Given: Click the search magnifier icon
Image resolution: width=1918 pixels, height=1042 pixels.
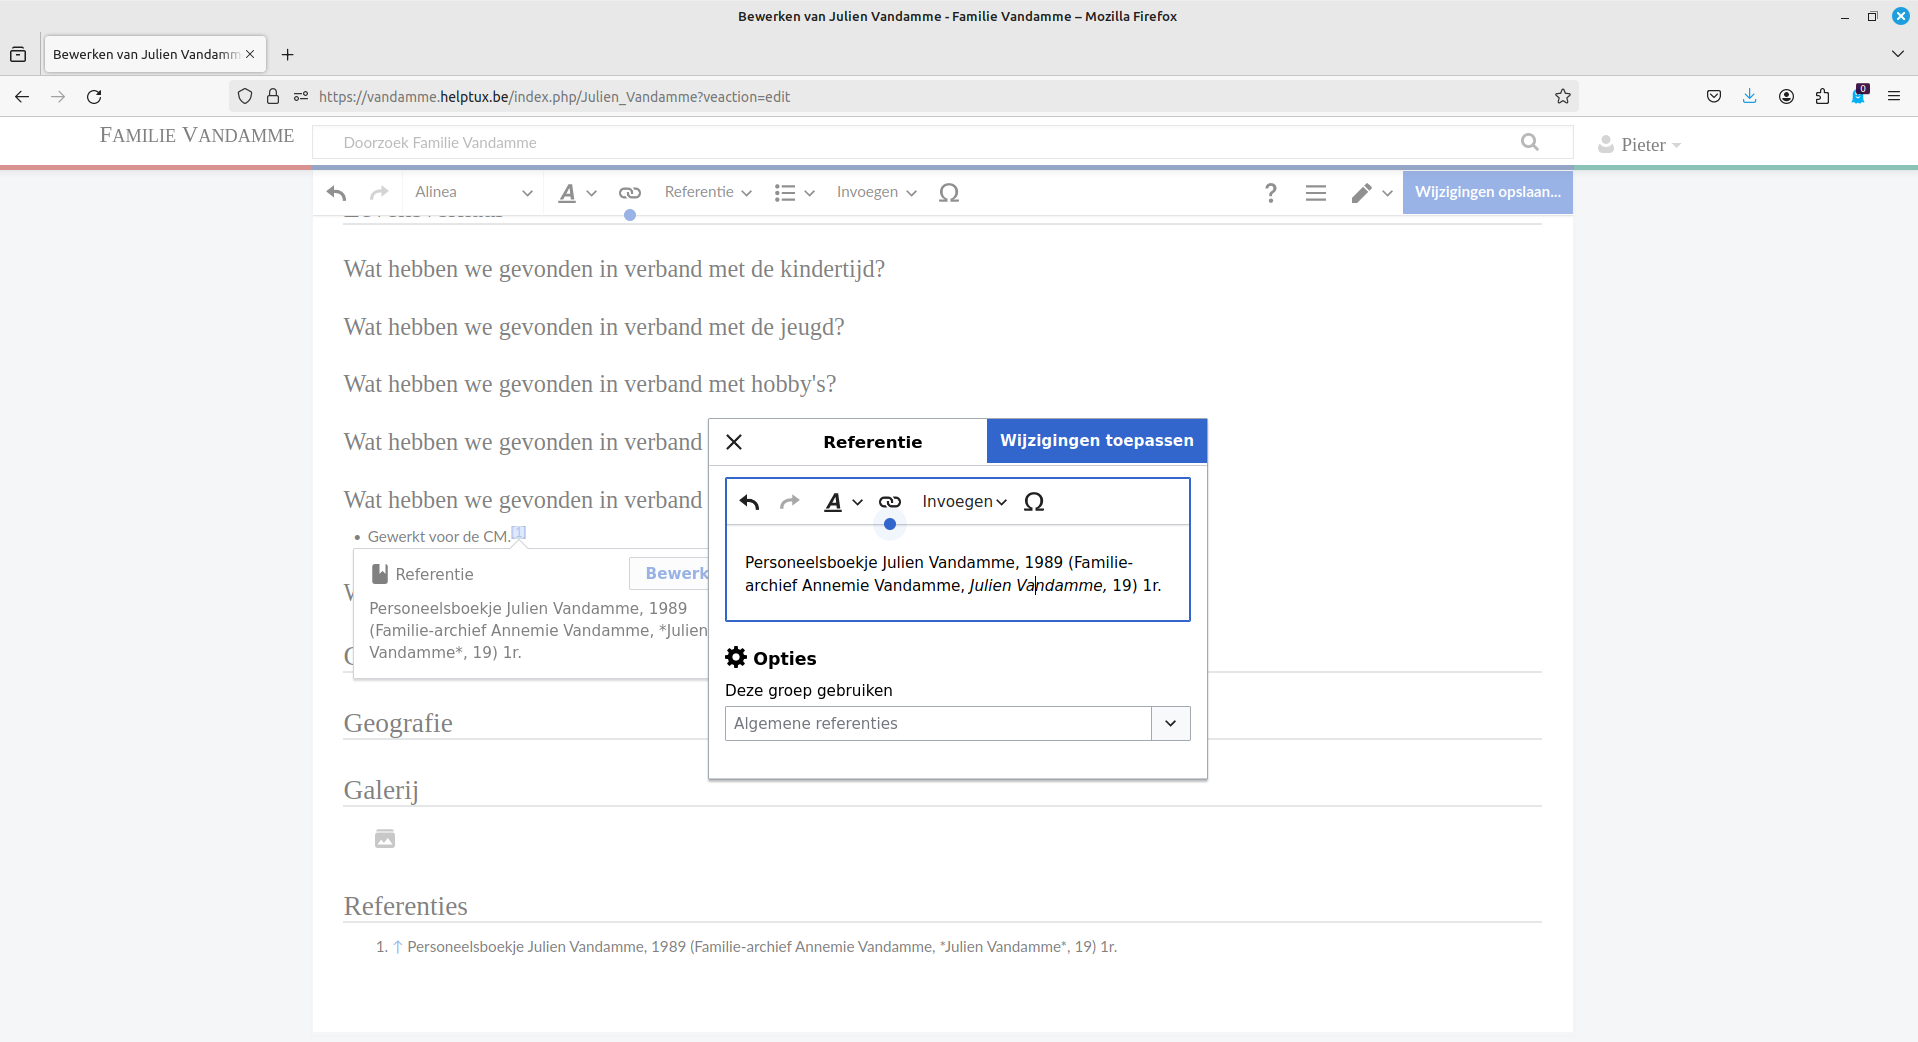Looking at the screenshot, I should pos(1529,142).
